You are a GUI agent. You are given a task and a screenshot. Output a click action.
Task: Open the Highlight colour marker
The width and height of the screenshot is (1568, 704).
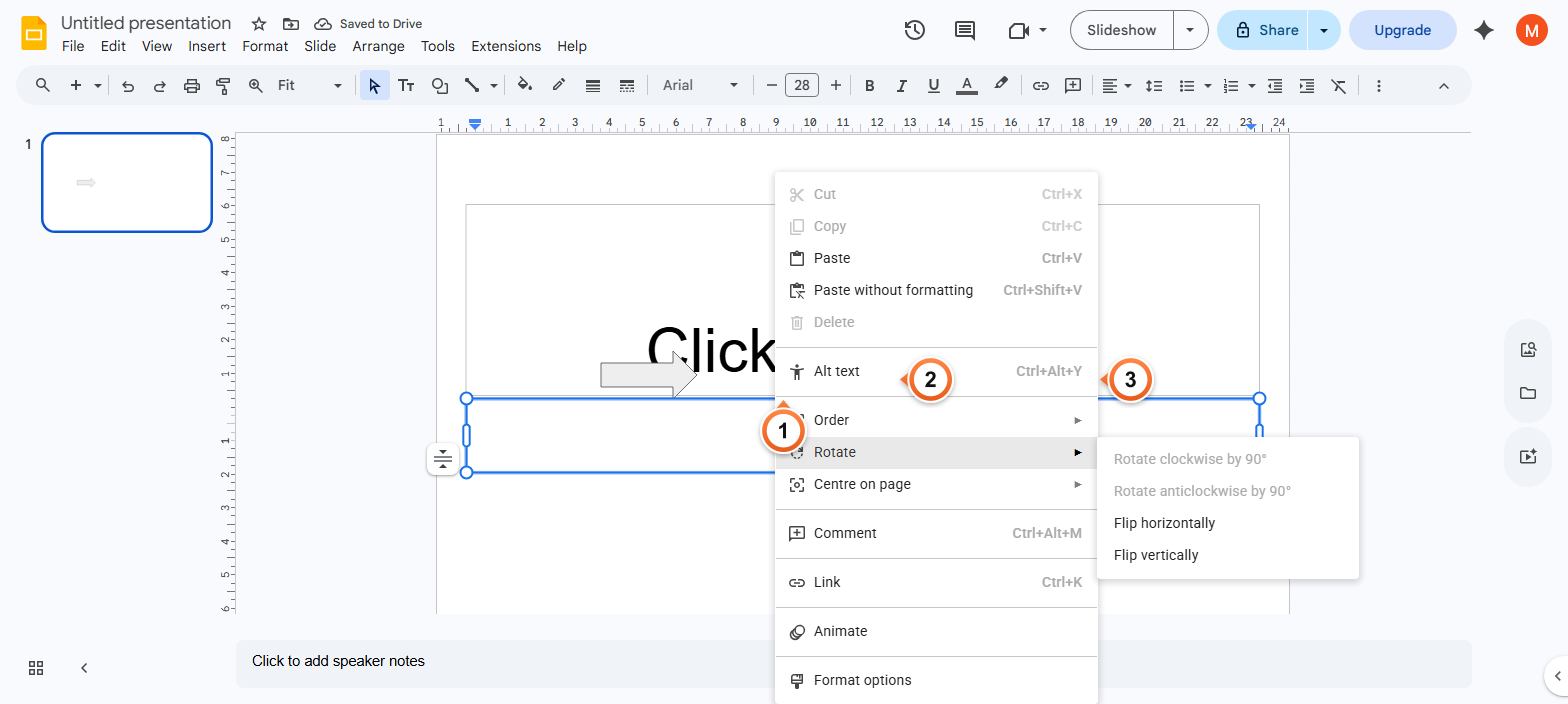click(1000, 86)
